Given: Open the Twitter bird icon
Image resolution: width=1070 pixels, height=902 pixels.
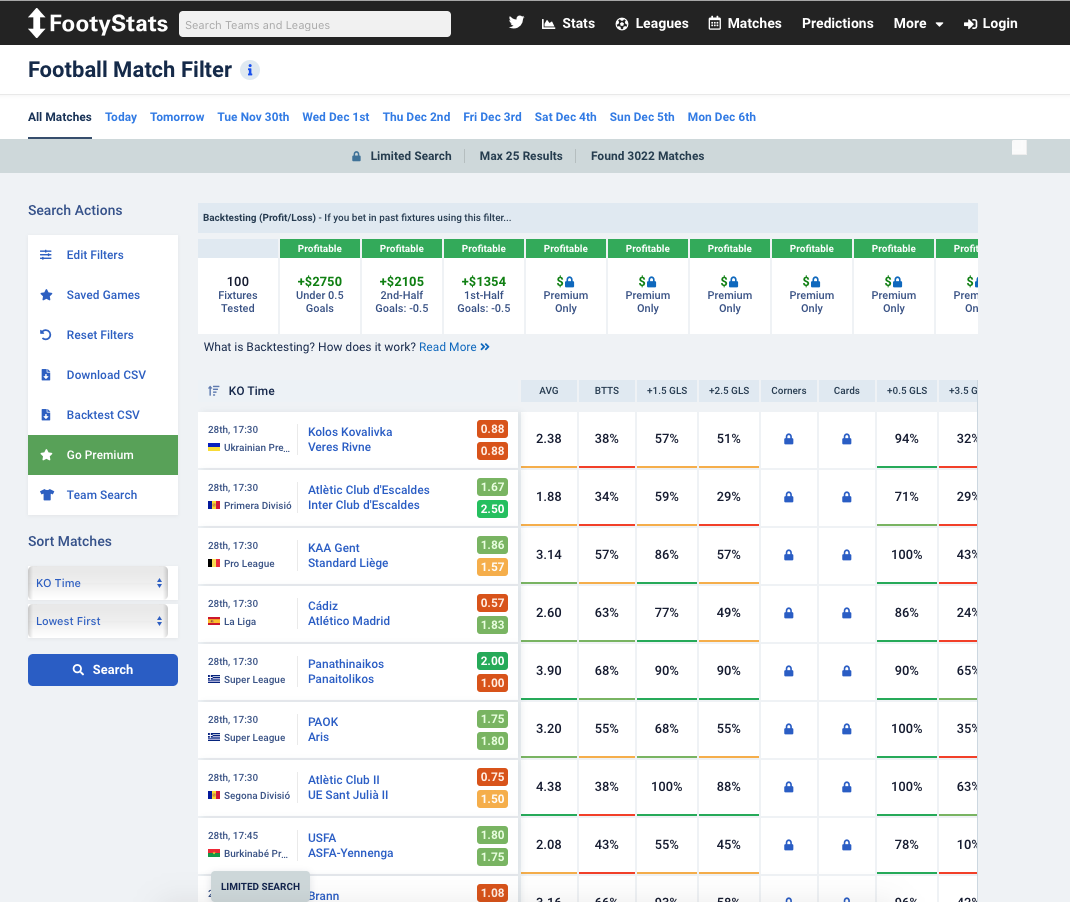Looking at the screenshot, I should [x=517, y=23].
